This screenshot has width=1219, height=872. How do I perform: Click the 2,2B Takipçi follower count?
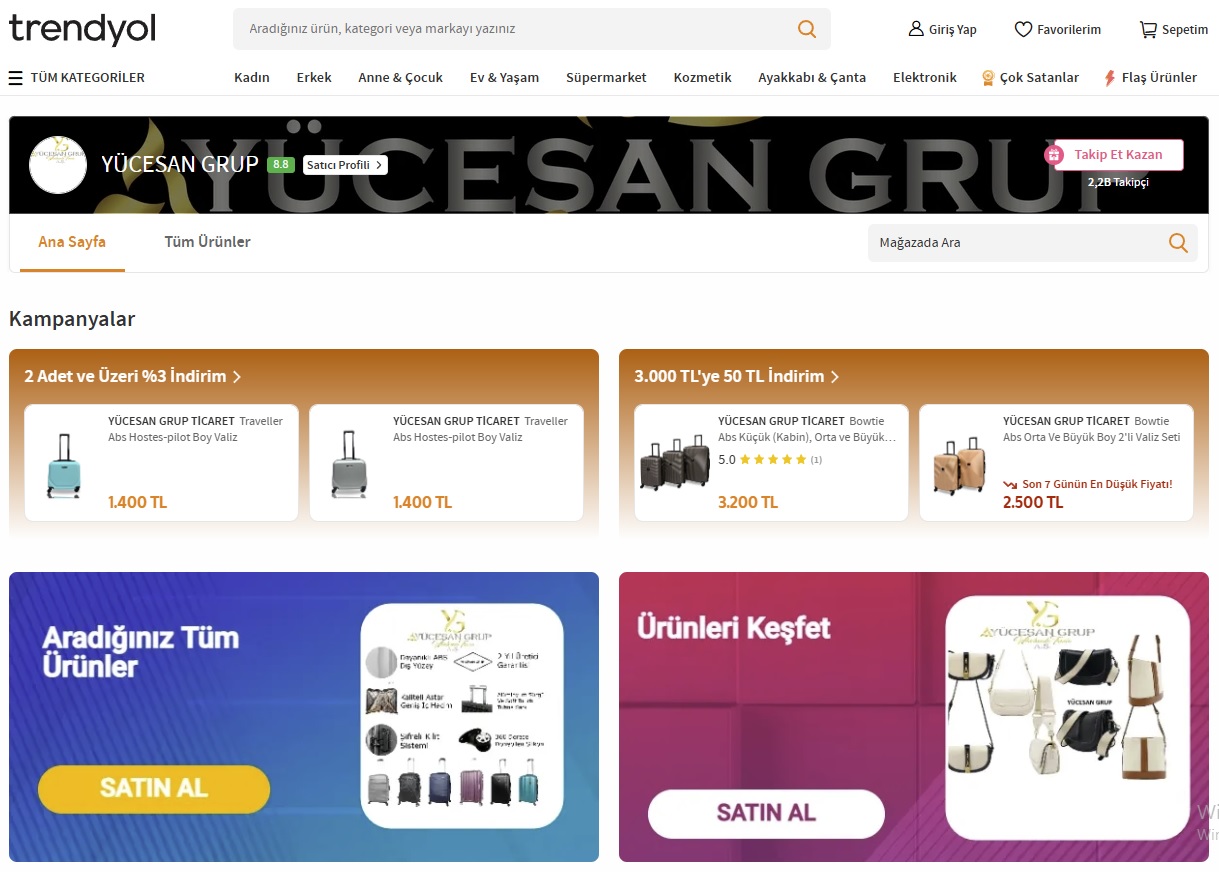pyautogui.click(x=1118, y=182)
